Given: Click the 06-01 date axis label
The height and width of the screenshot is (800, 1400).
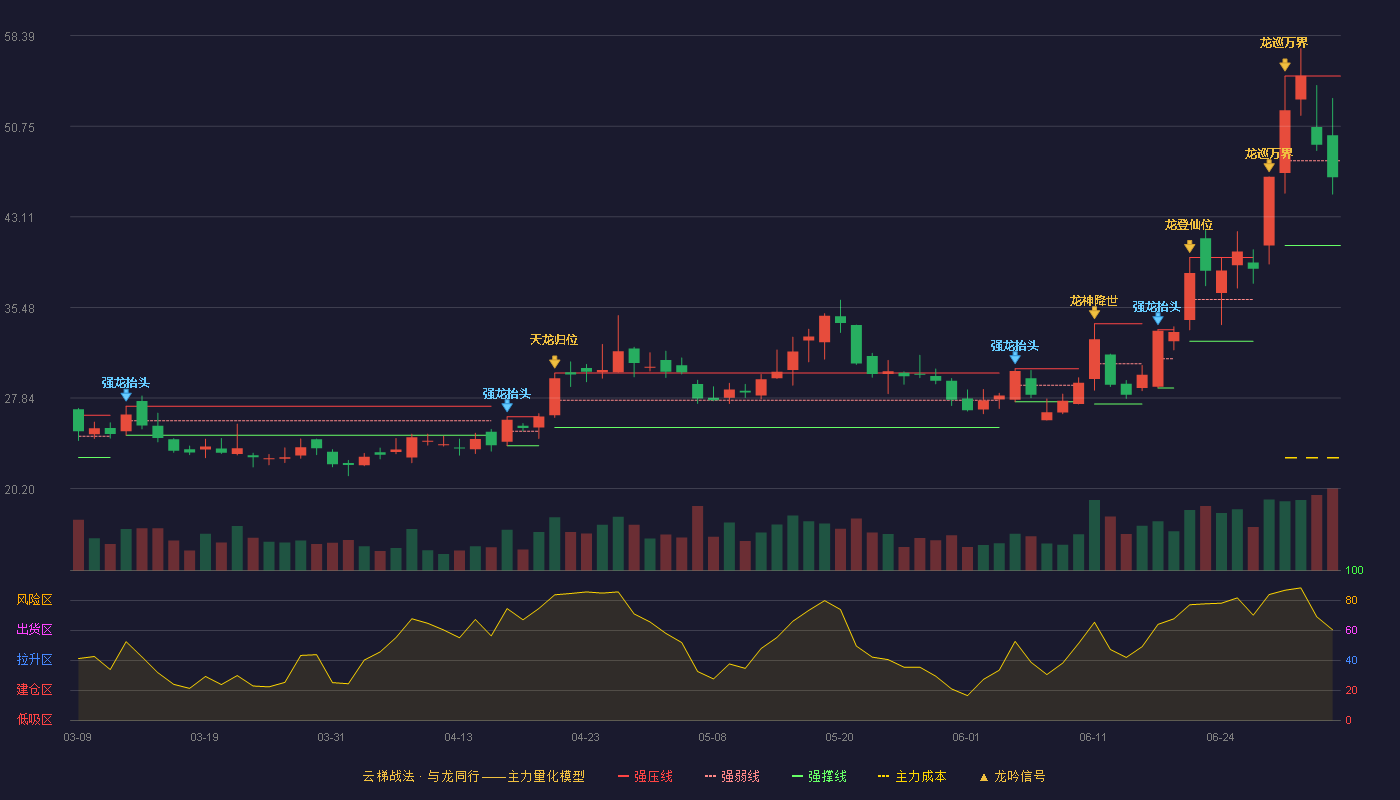Looking at the screenshot, I should [966, 737].
